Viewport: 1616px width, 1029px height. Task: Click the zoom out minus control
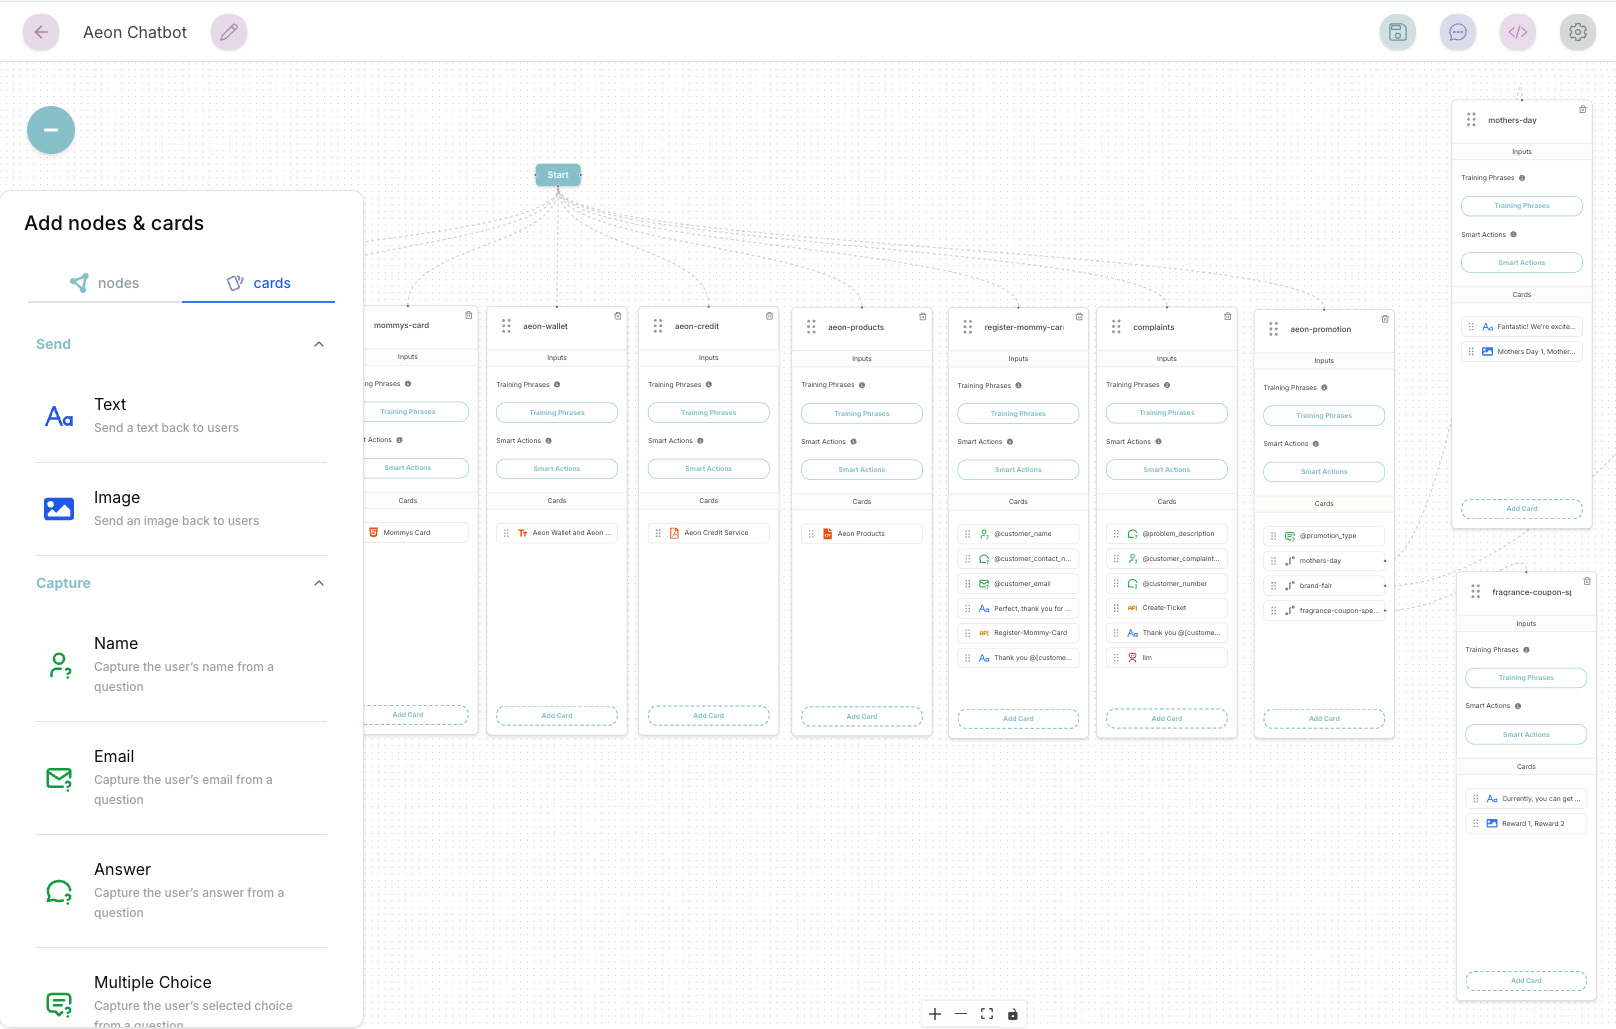click(x=961, y=1014)
